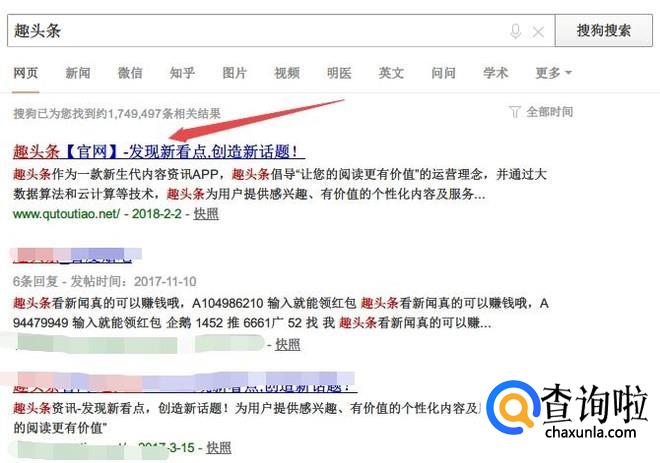This screenshot has height=463, width=660.
Task: Click the result count text 1,749,497条相关结果
Action: pos(164,114)
